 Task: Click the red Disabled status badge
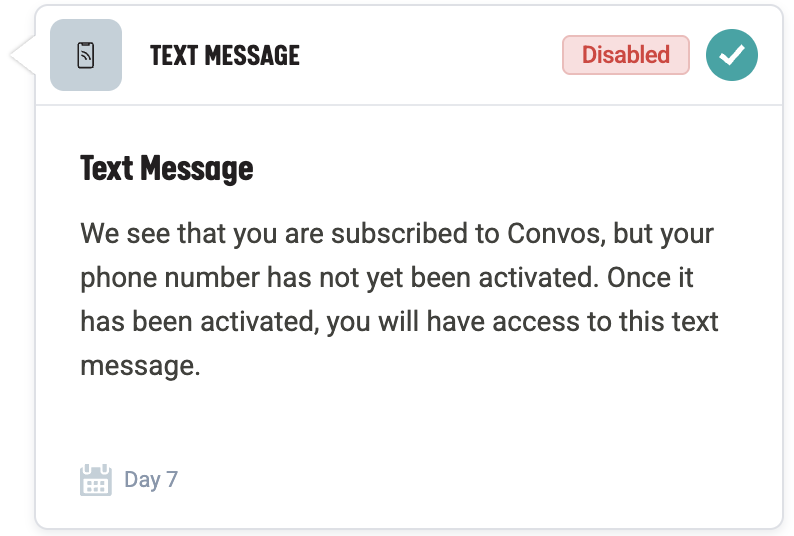click(x=625, y=55)
